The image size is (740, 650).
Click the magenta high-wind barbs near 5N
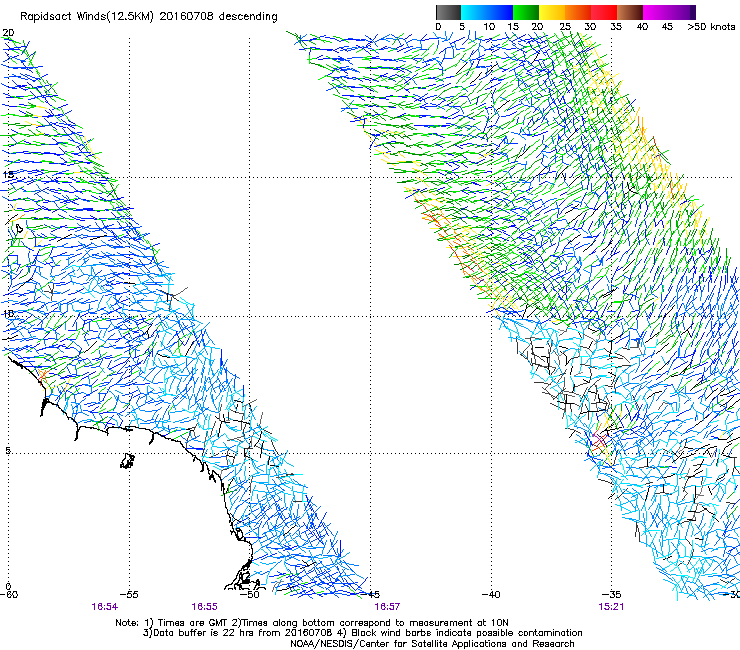point(598,441)
